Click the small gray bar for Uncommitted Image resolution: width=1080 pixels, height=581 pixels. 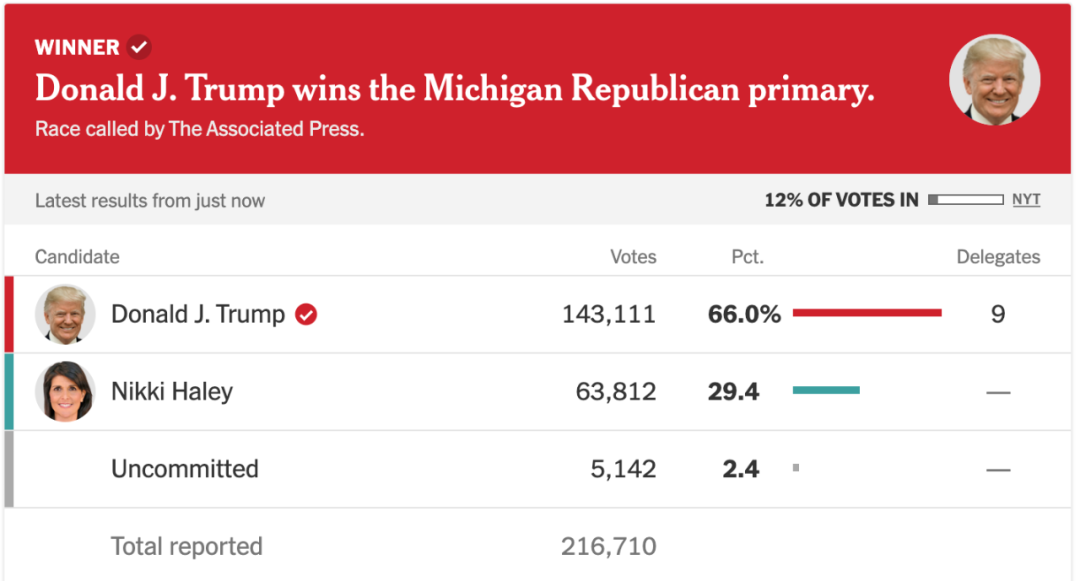click(x=796, y=467)
